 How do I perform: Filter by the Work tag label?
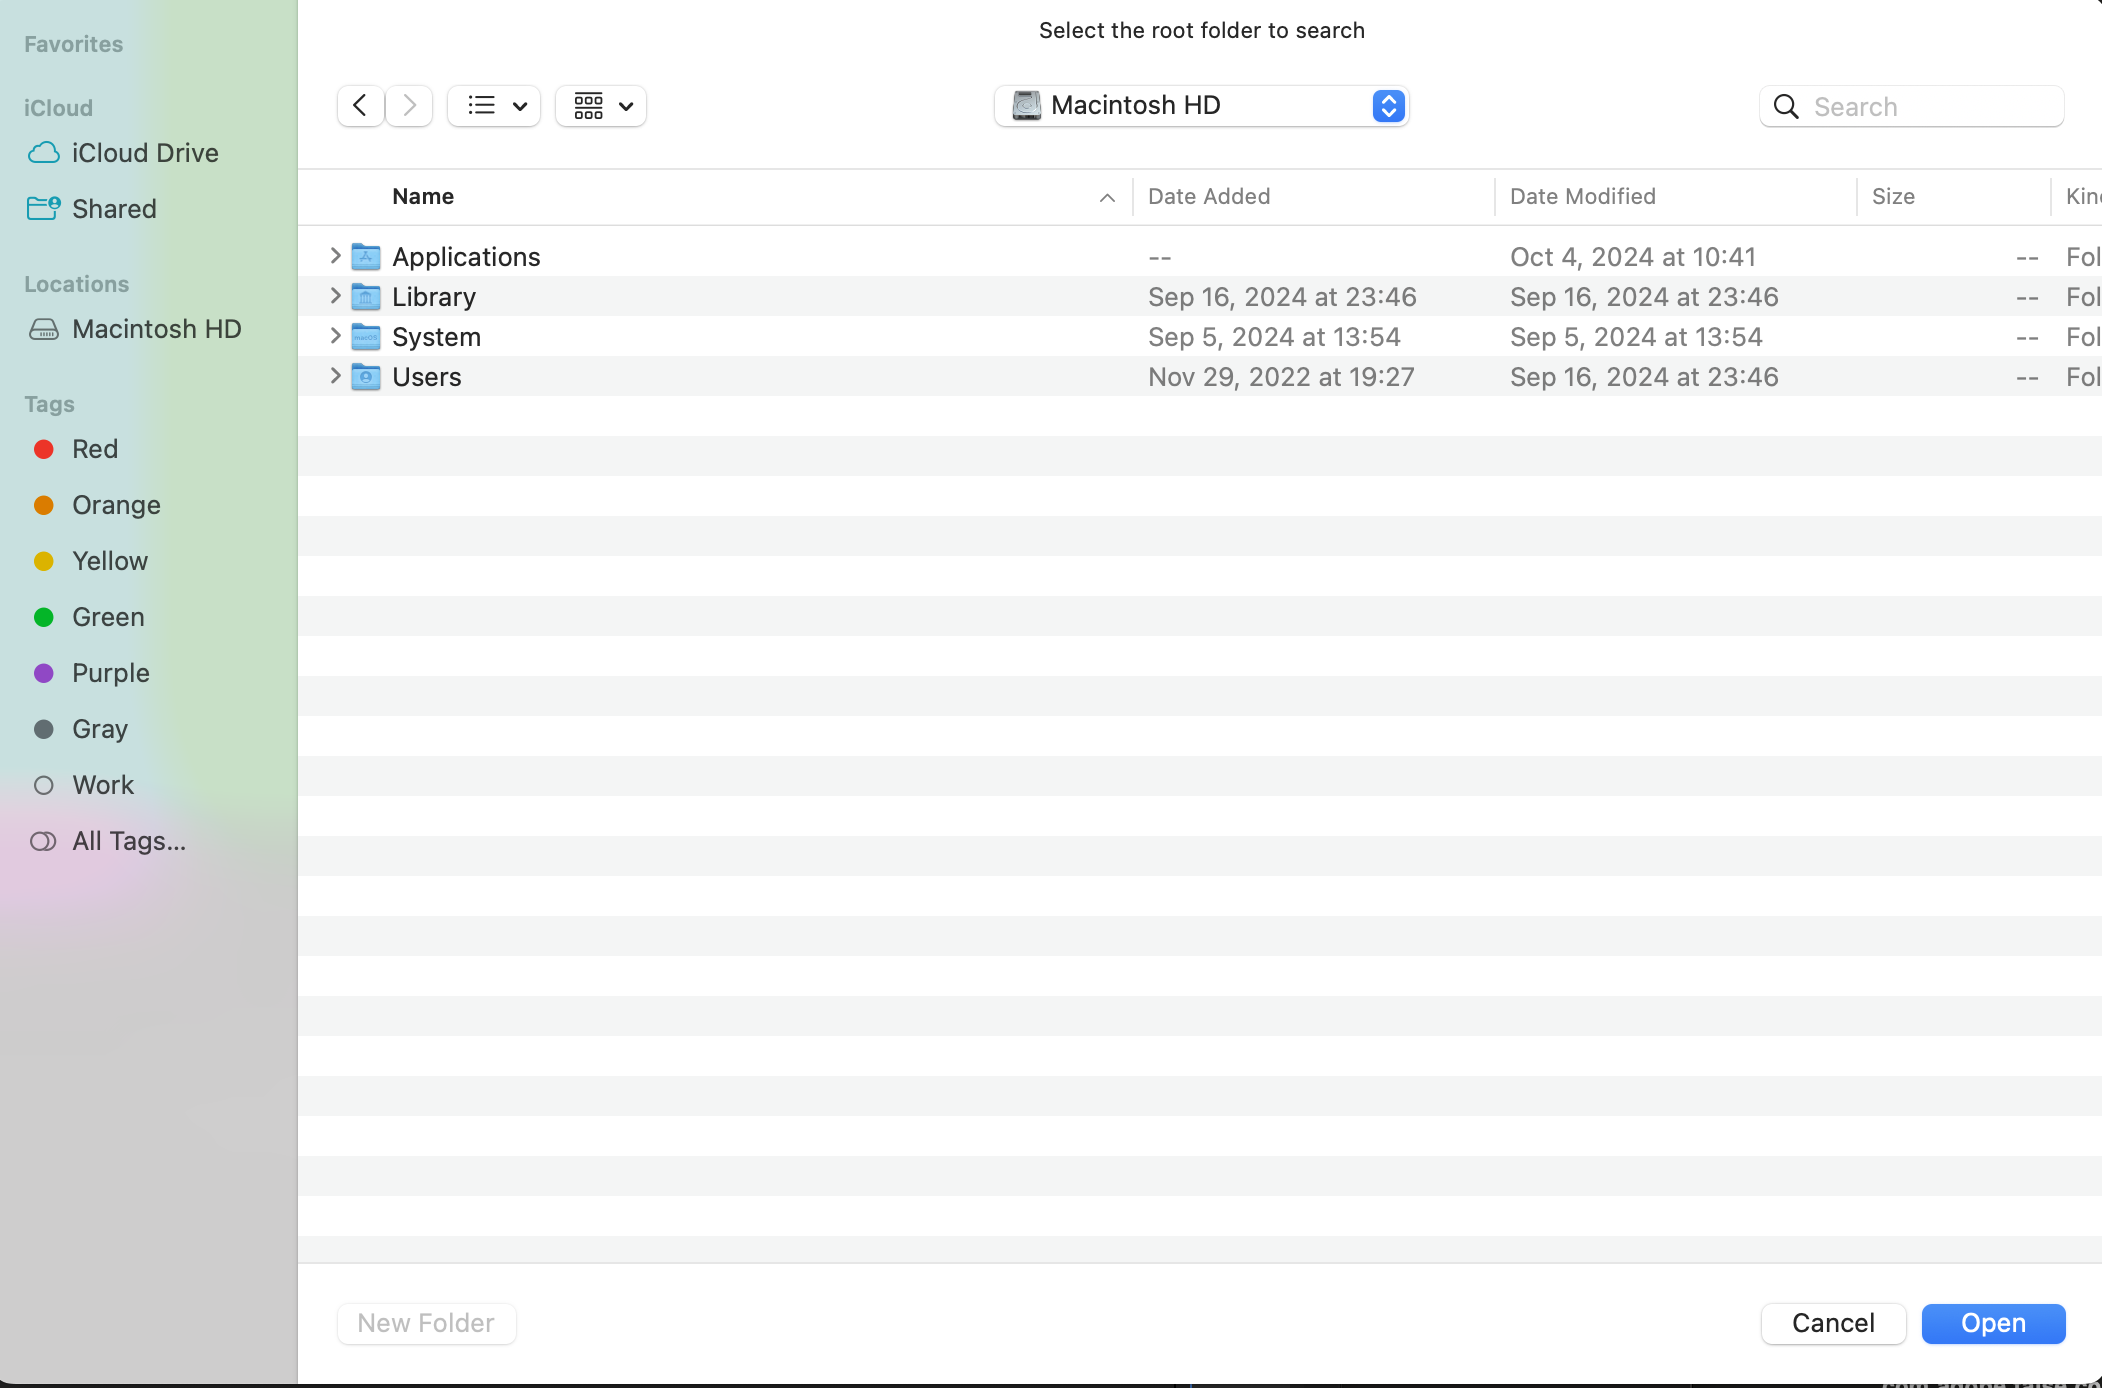103,785
